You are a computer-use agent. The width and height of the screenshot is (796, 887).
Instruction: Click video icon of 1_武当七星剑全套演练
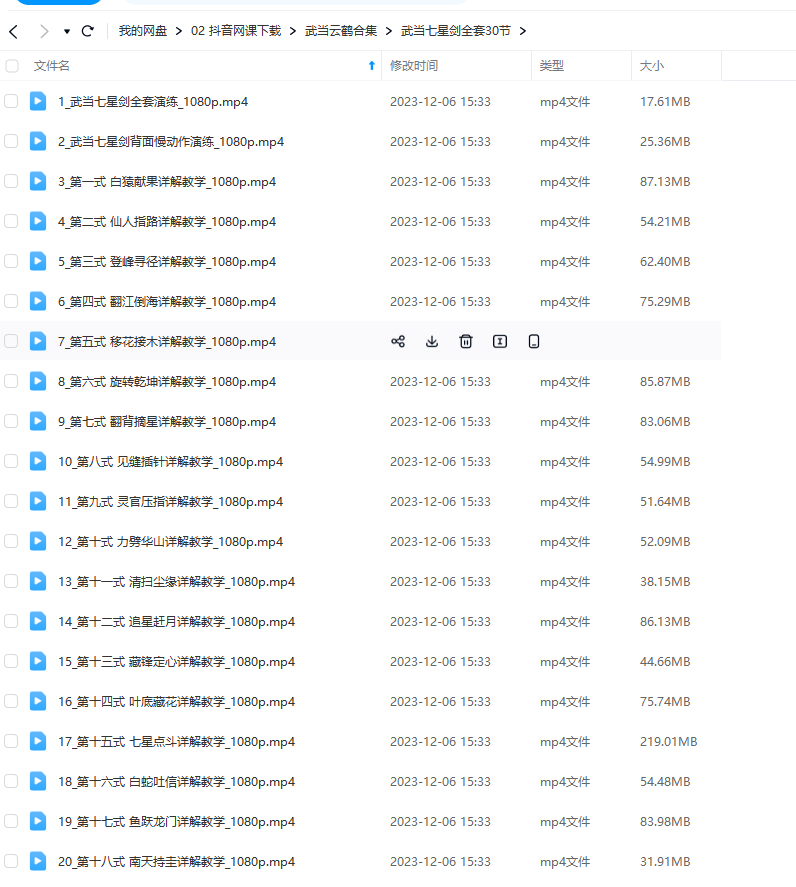pyautogui.click(x=38, y=101)
